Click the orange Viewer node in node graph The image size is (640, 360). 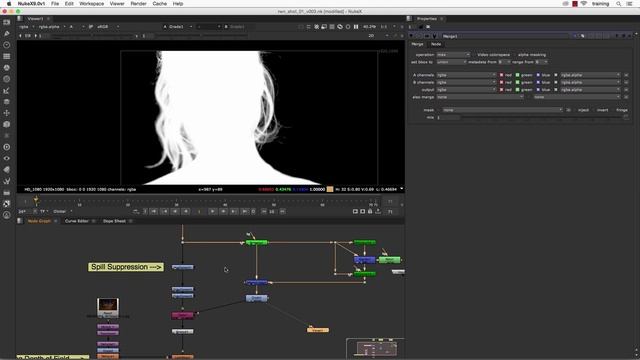pyautogui.click(x=318, y=330)
